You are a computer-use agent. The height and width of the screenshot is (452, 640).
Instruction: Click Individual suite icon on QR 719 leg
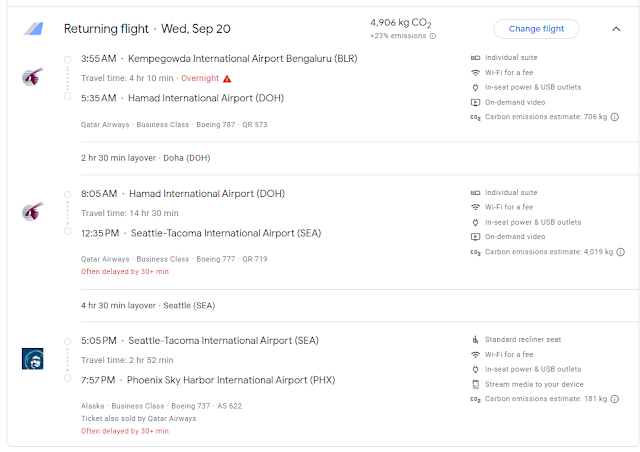[475, 193]
